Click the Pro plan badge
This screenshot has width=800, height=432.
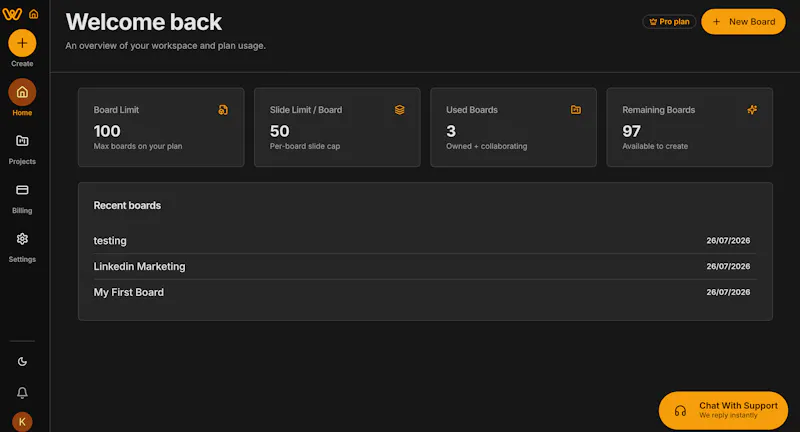pos(669,21)
